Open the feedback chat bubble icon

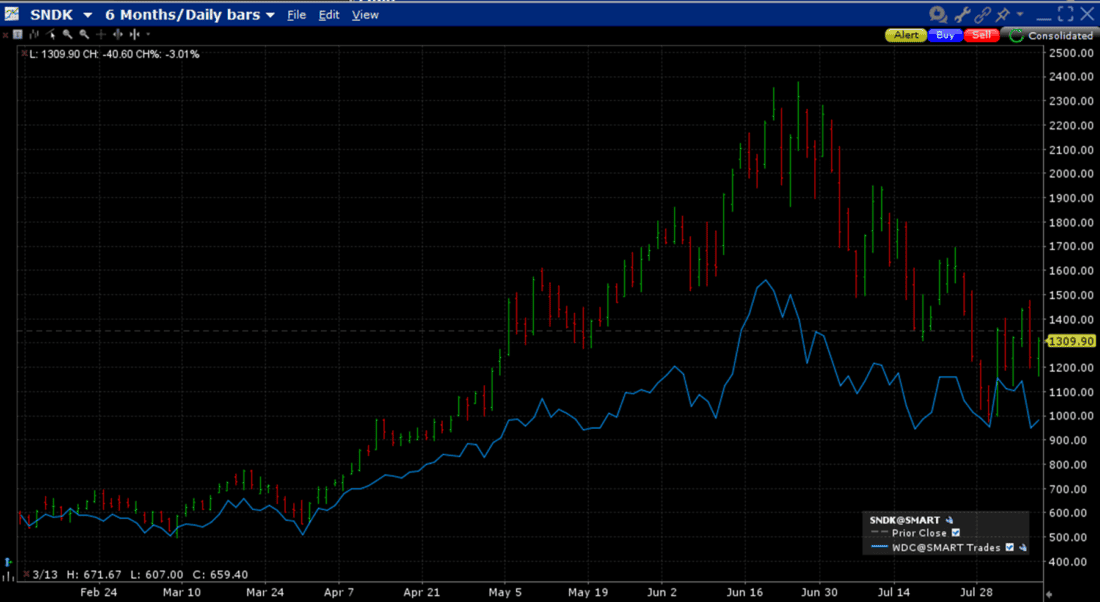[938, 14]
